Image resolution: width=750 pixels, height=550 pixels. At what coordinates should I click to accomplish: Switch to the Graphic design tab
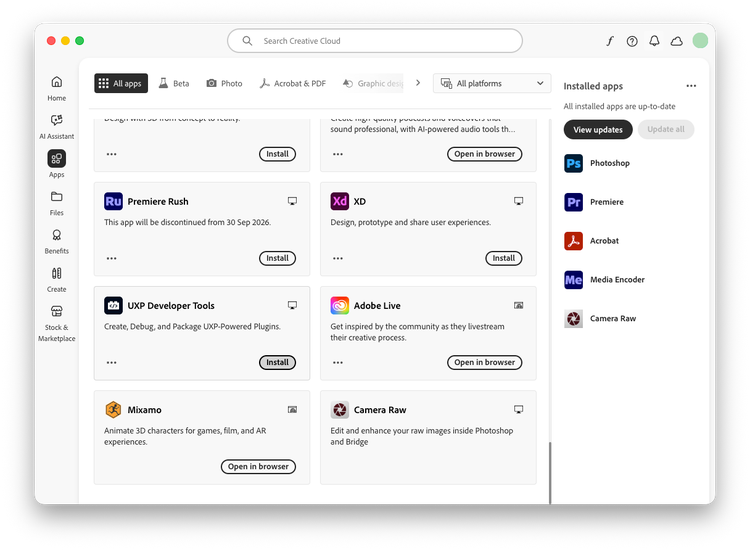click(x=373, y=83)
